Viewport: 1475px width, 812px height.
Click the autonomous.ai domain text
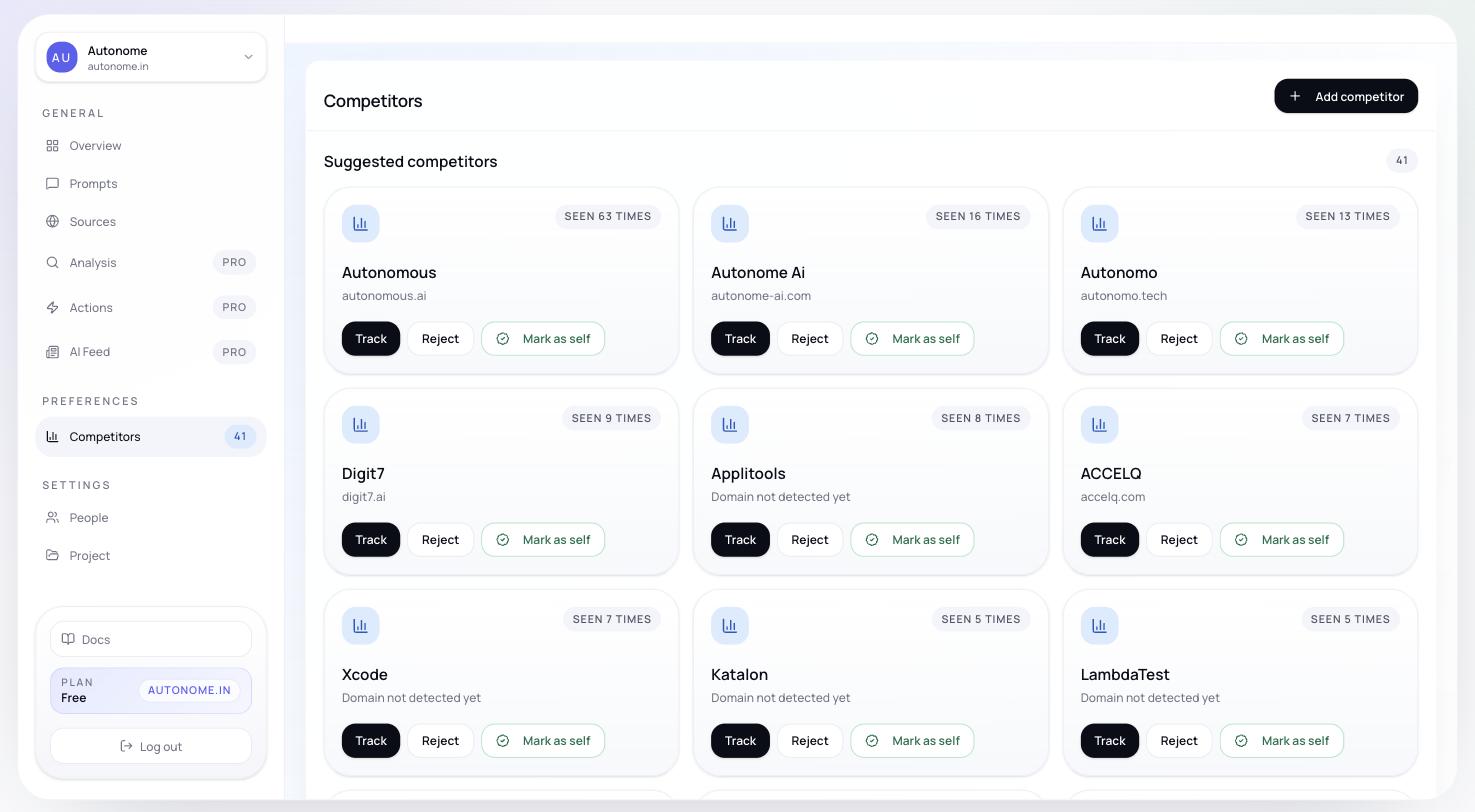pos(384,296)
